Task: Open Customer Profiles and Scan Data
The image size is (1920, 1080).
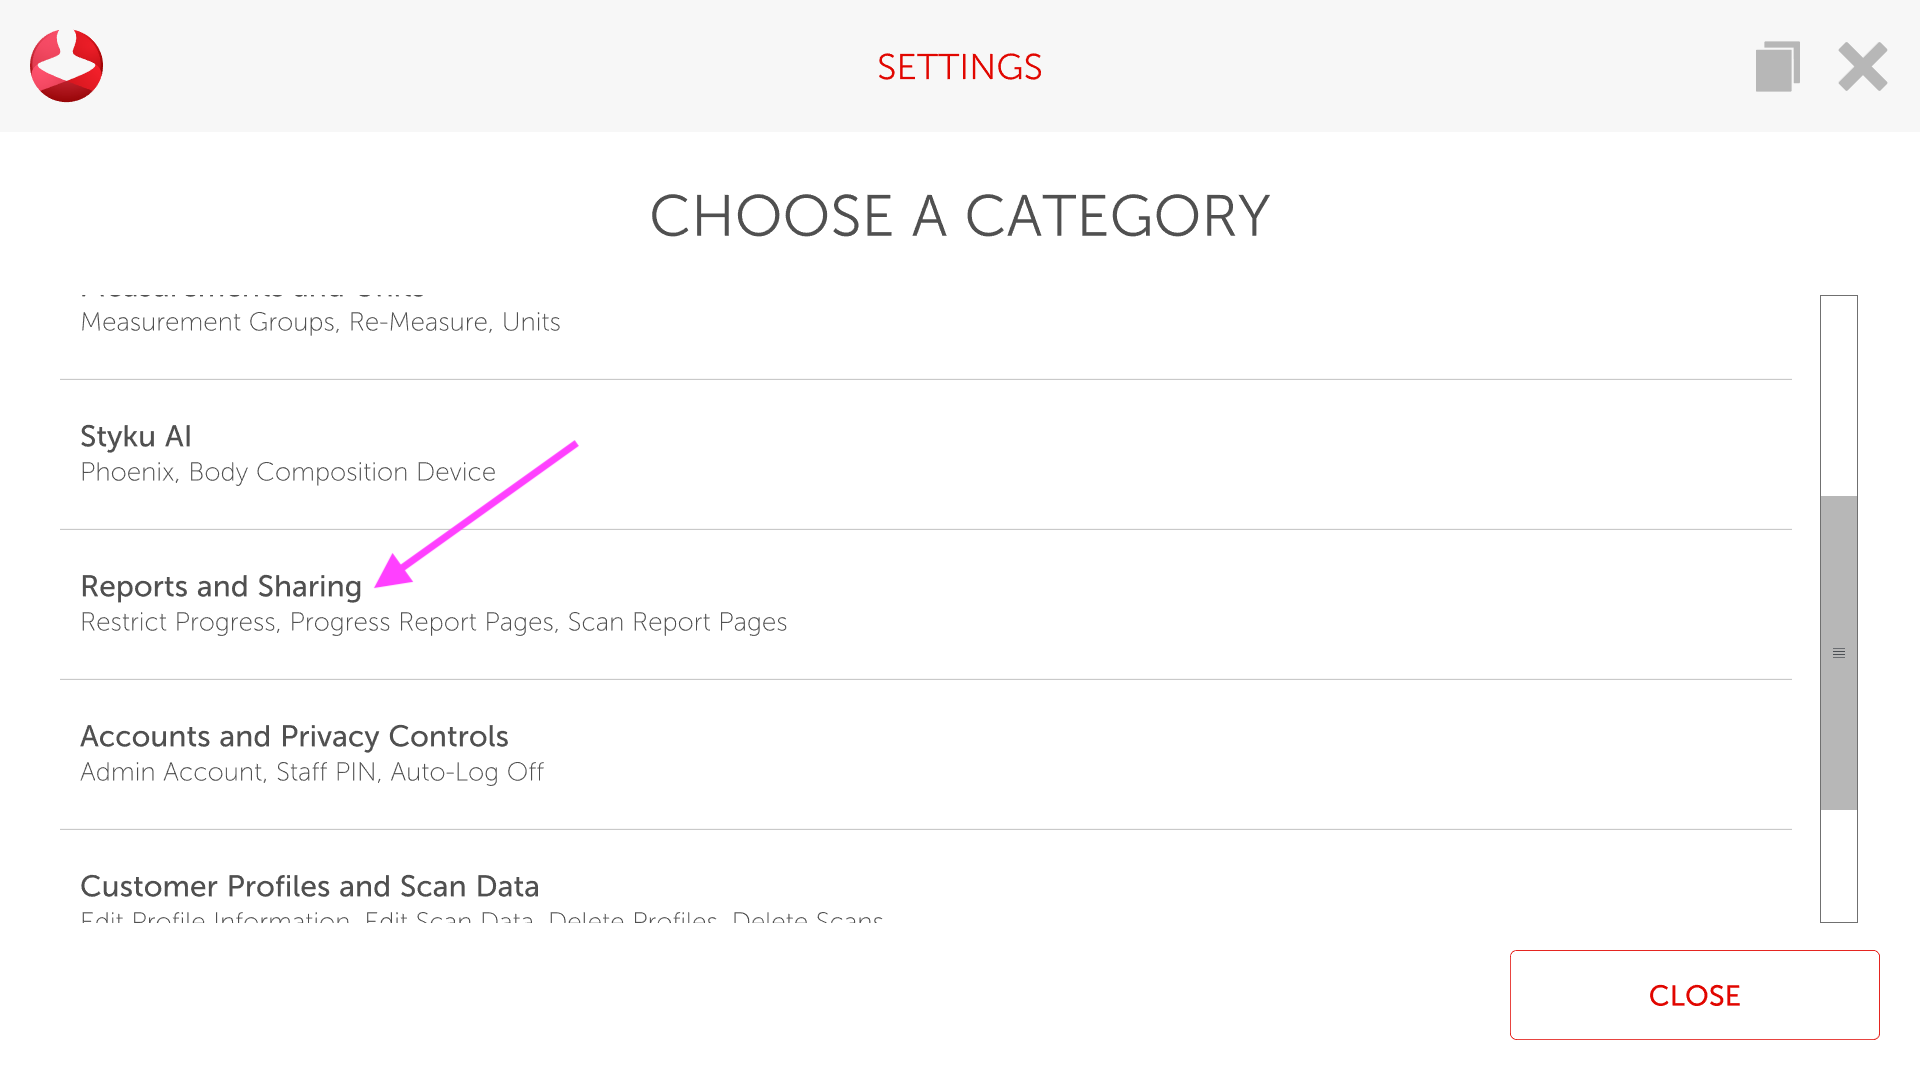Action: 309,887
